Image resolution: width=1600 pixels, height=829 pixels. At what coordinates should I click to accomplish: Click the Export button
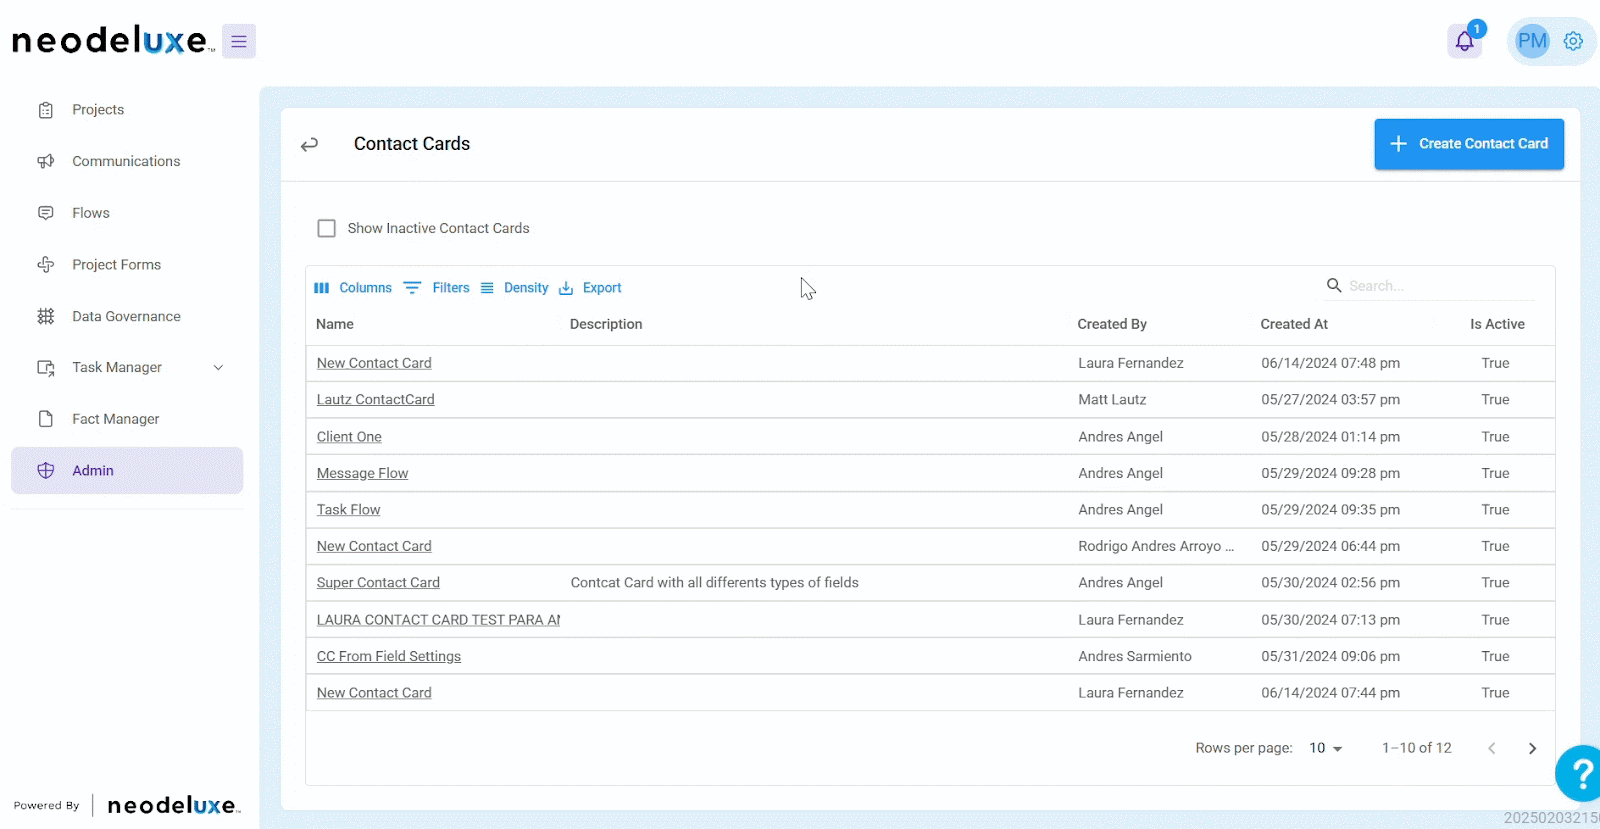(590, 288)
